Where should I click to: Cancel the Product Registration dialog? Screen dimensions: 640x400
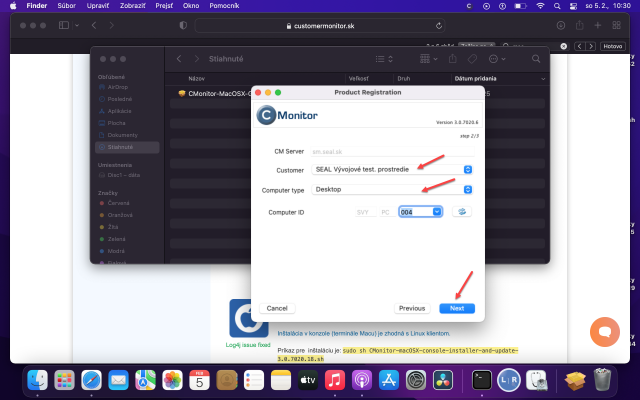coord(277,308)
